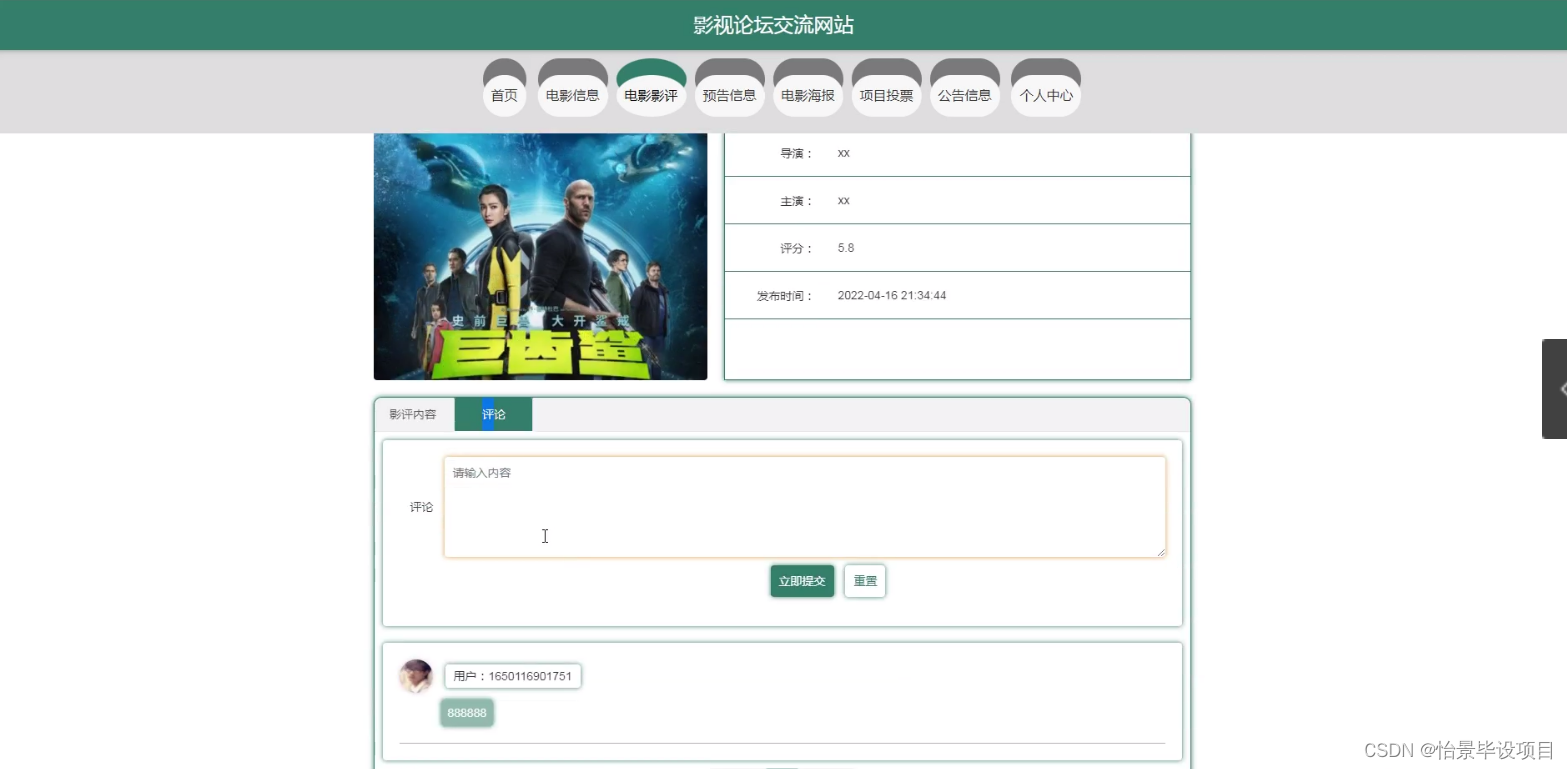Viewport: 1567px width, 769px height.
Task: Click the publish time 2022-04-16 21:34:44
Action: click(x=892, y=296)
